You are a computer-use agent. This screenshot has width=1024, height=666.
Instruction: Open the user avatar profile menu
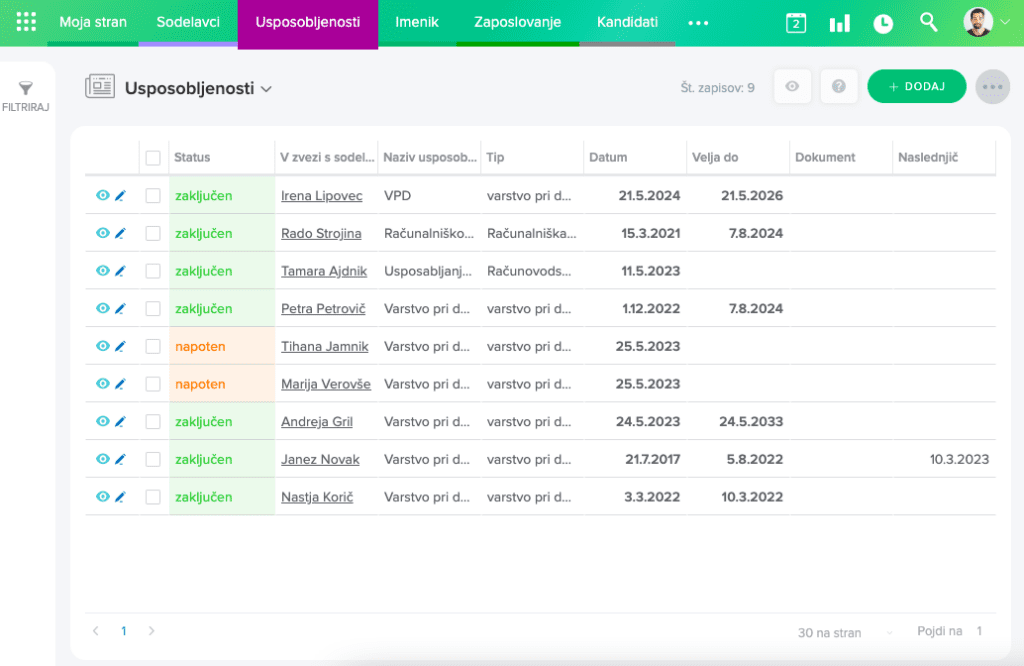(x=986, y=22)
